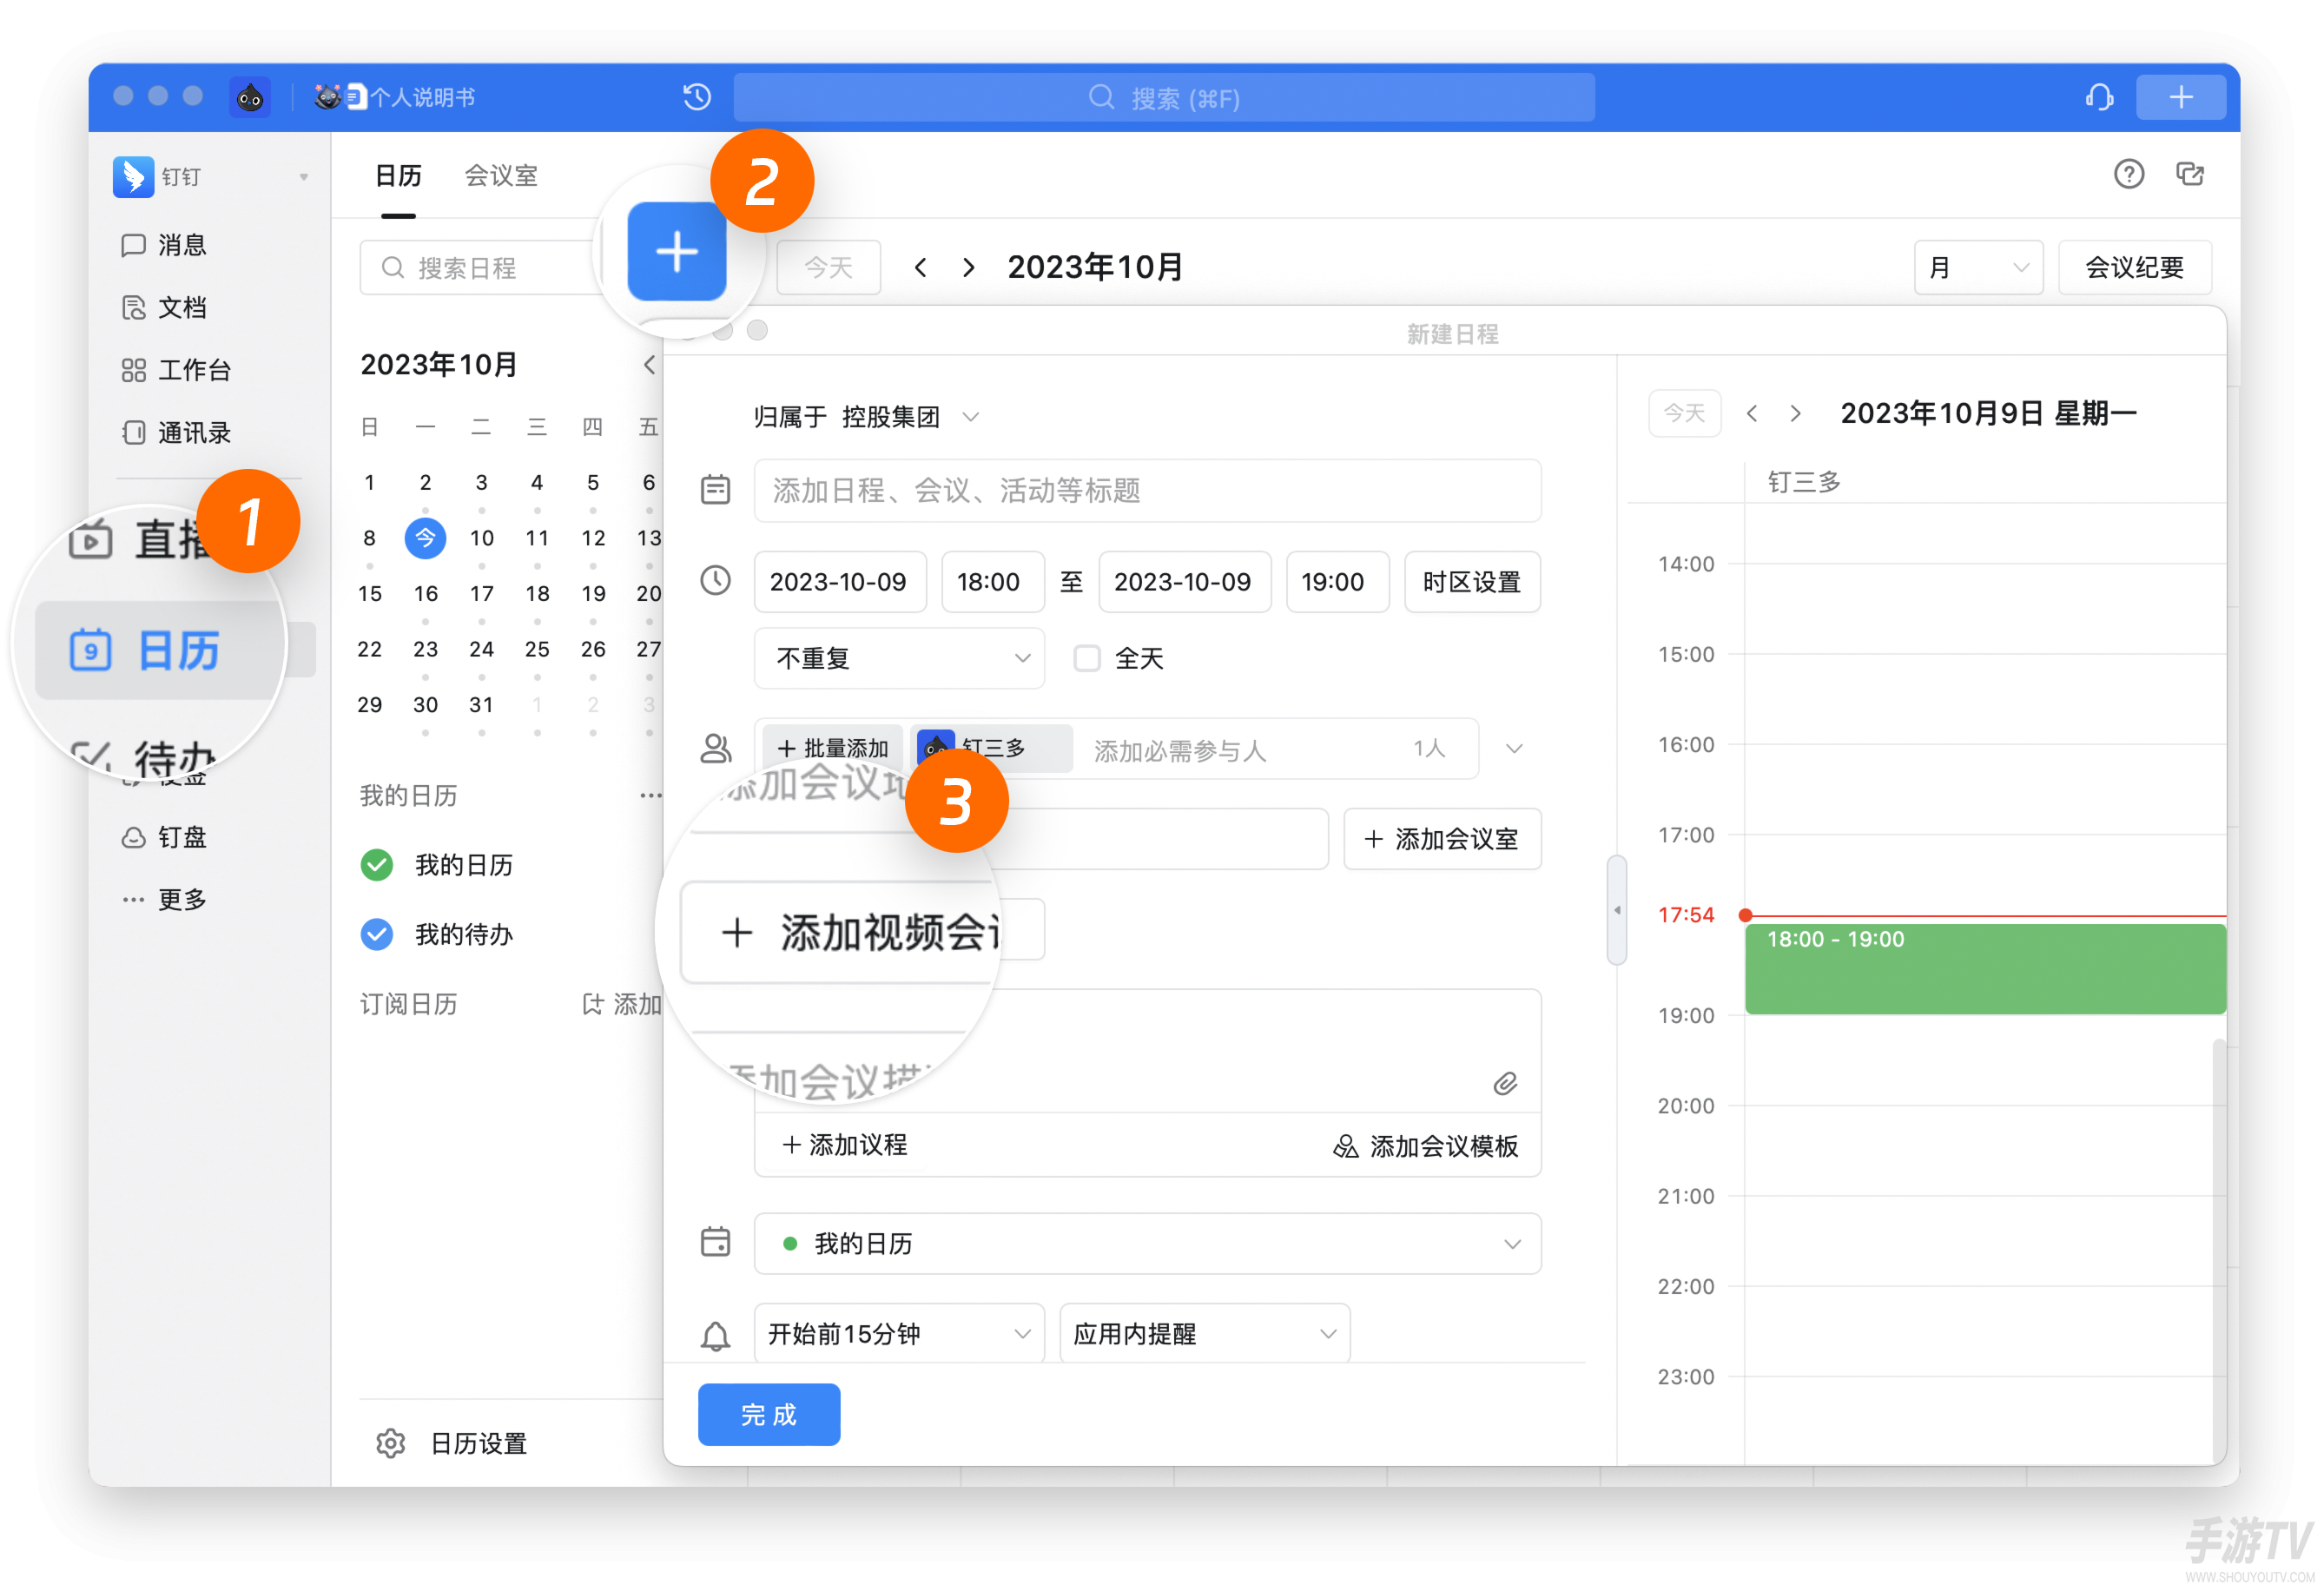Toggle the 全天 checkbox
The height and width of the screenshot is (1591, 2324).
tap(1087, 658)
